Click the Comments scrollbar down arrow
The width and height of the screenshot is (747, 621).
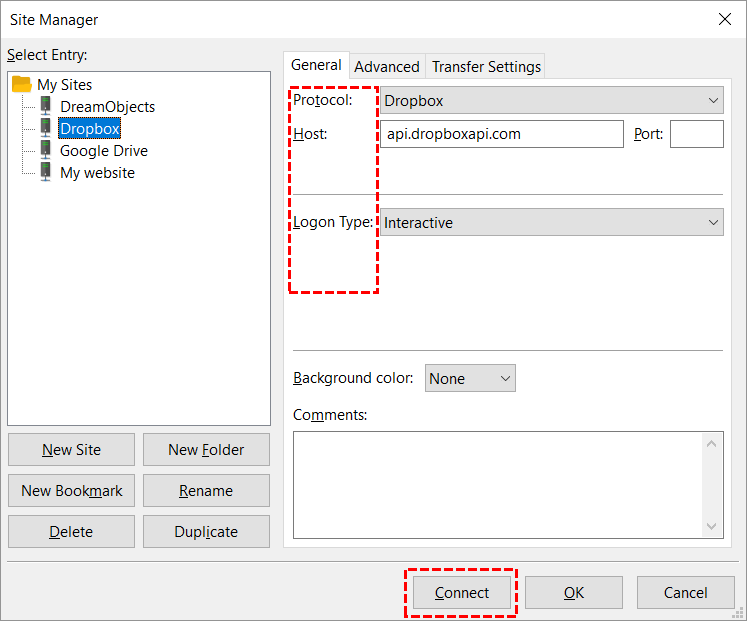(712, 526)
